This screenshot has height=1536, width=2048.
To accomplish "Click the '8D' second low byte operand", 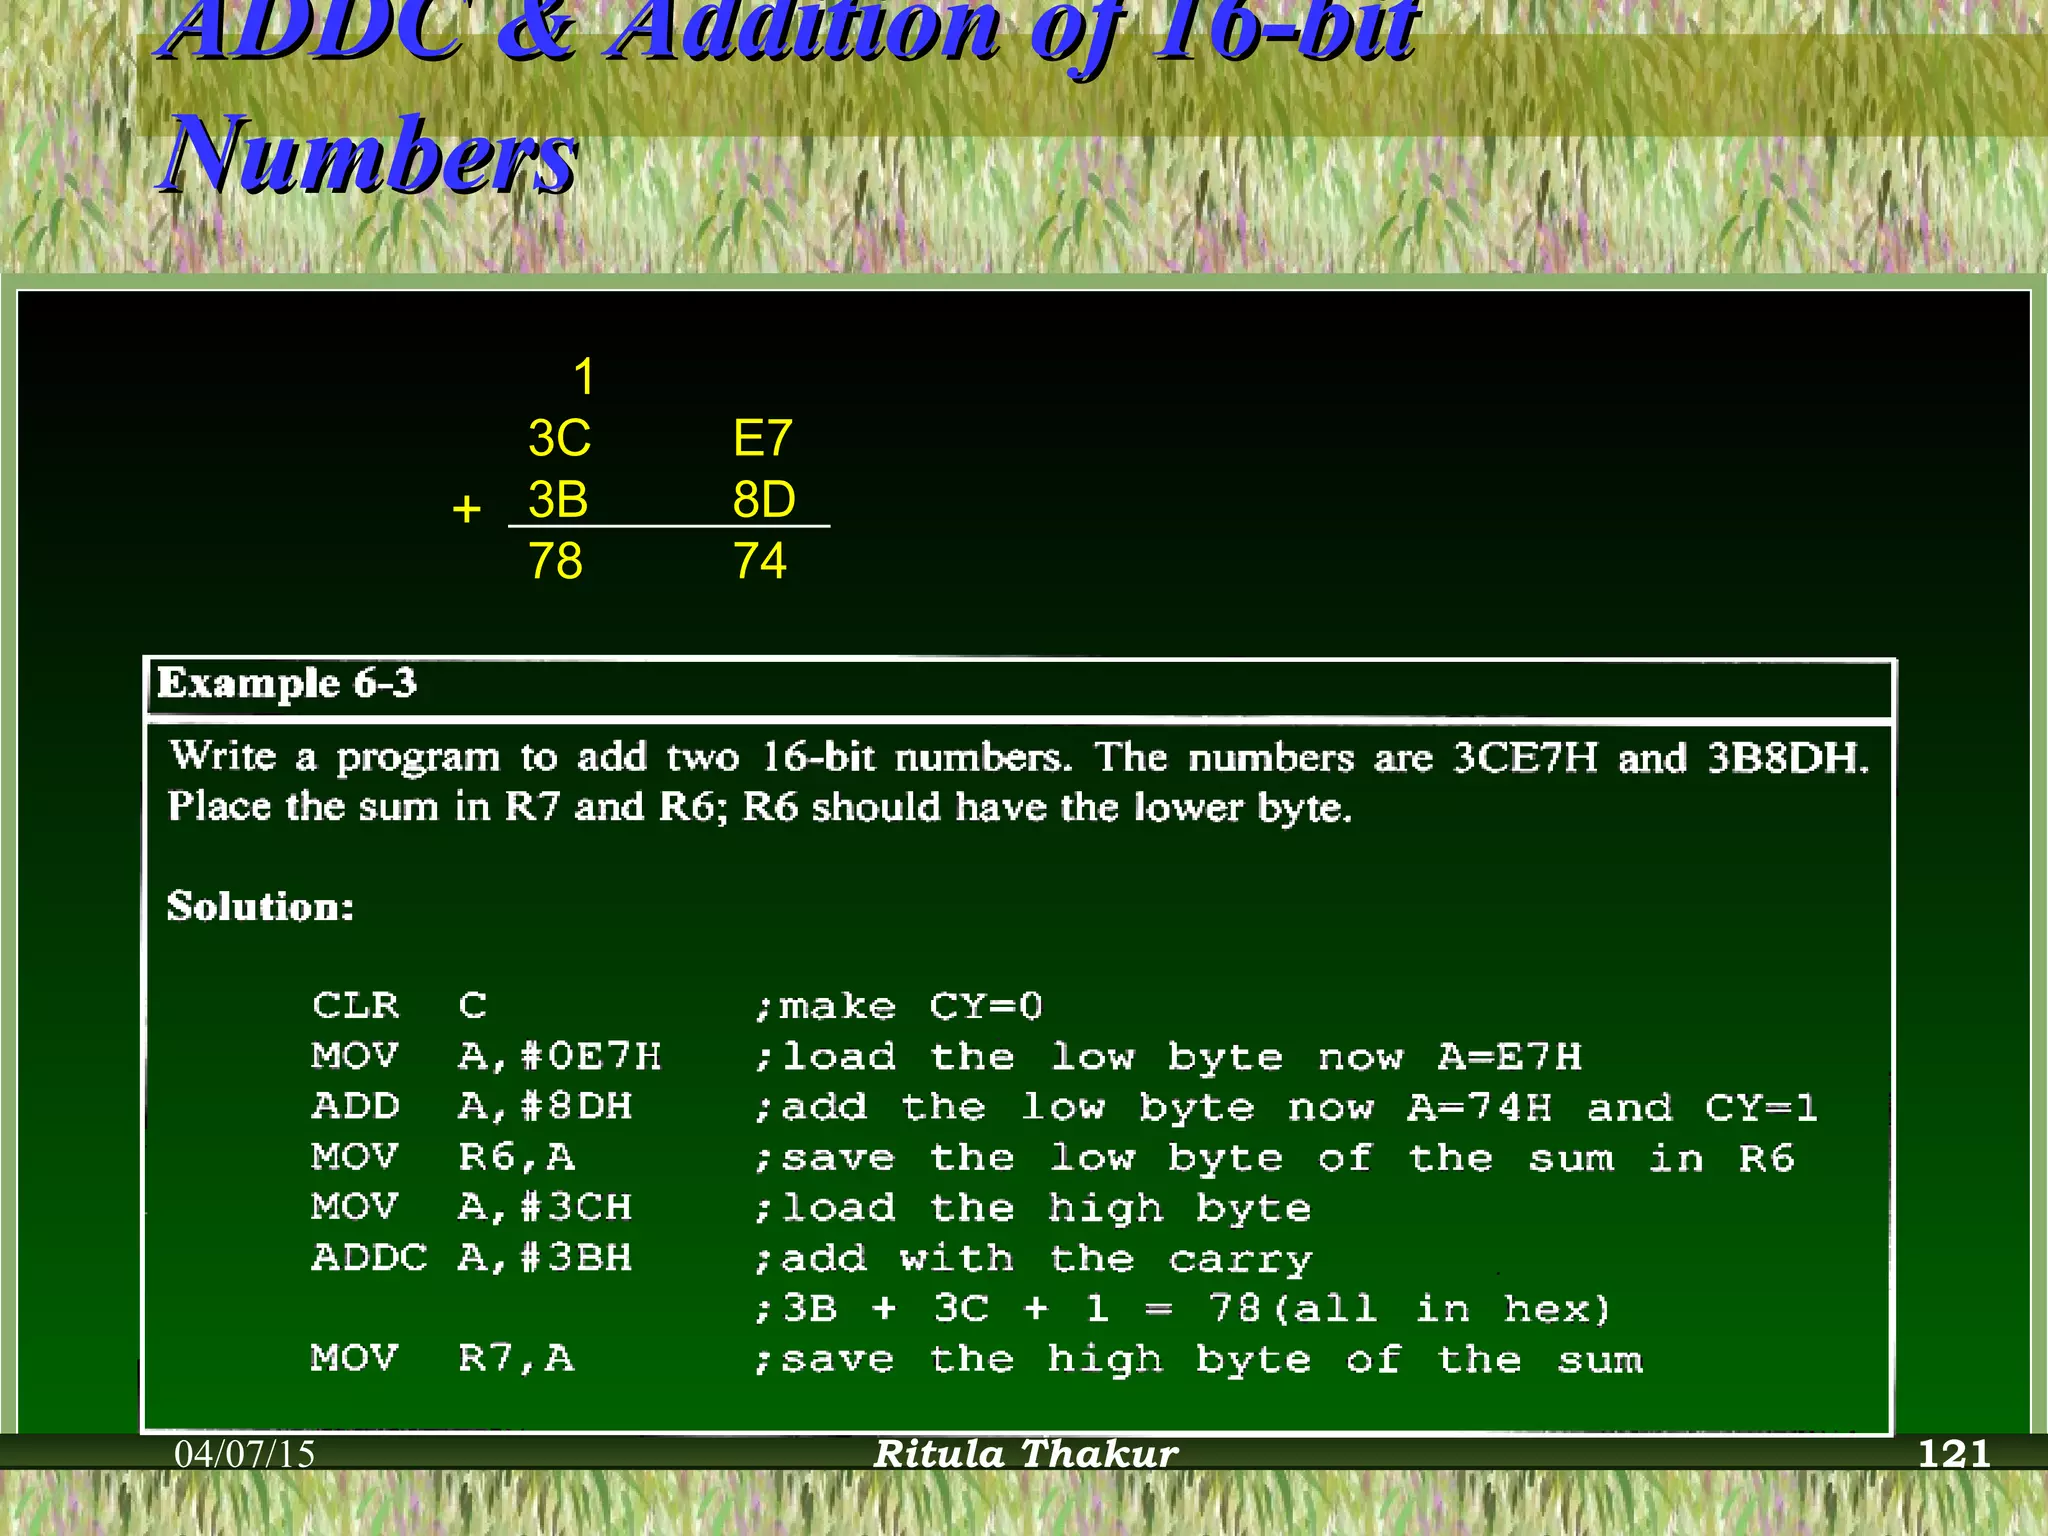I will click(764, 500).
